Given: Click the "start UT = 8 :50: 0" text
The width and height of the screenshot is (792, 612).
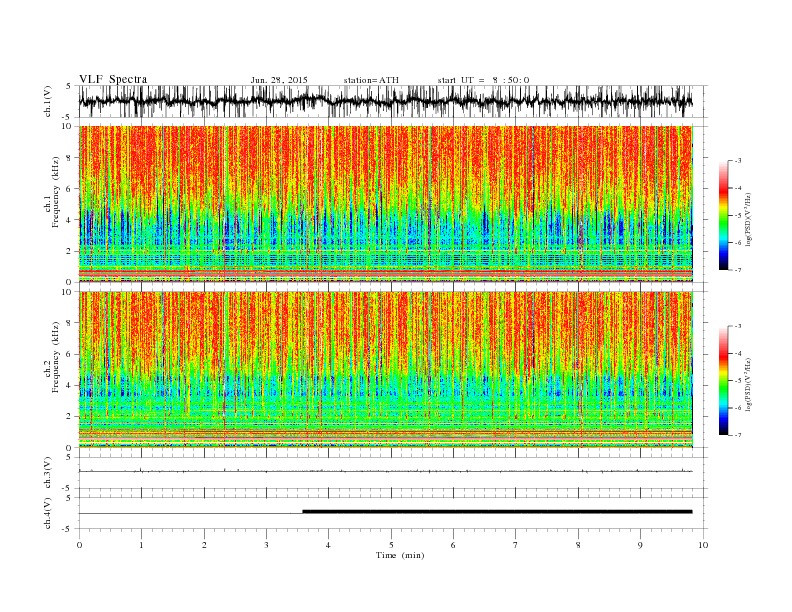Looking at the screenshot, I should coord(483,80).
